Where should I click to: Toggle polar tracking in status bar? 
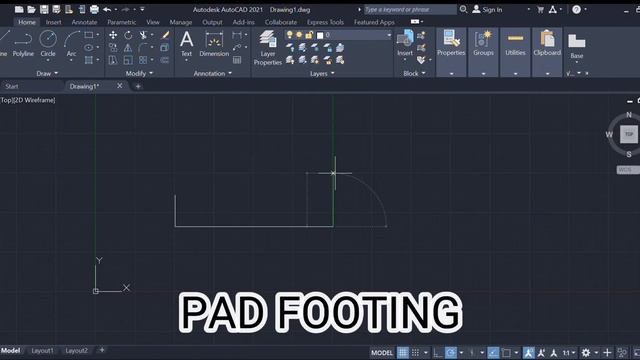tap(451, 353)
